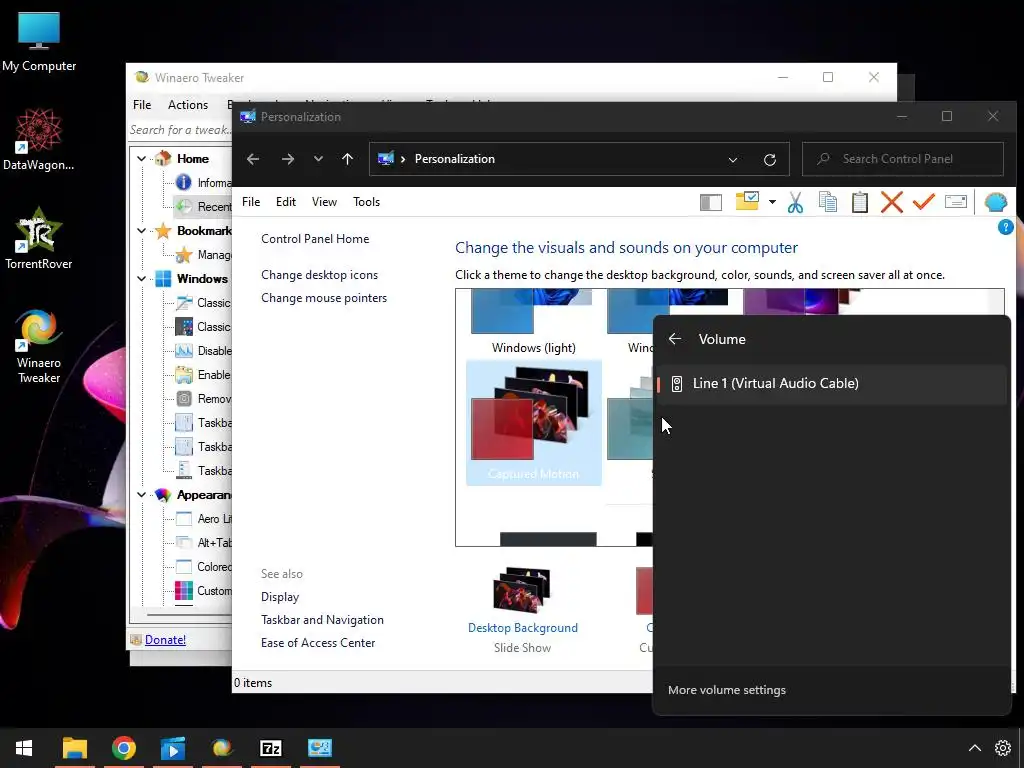This screenshot has height=768, width=1024.
Task: Open the View menu in Personalization
Action: point(324,202)
